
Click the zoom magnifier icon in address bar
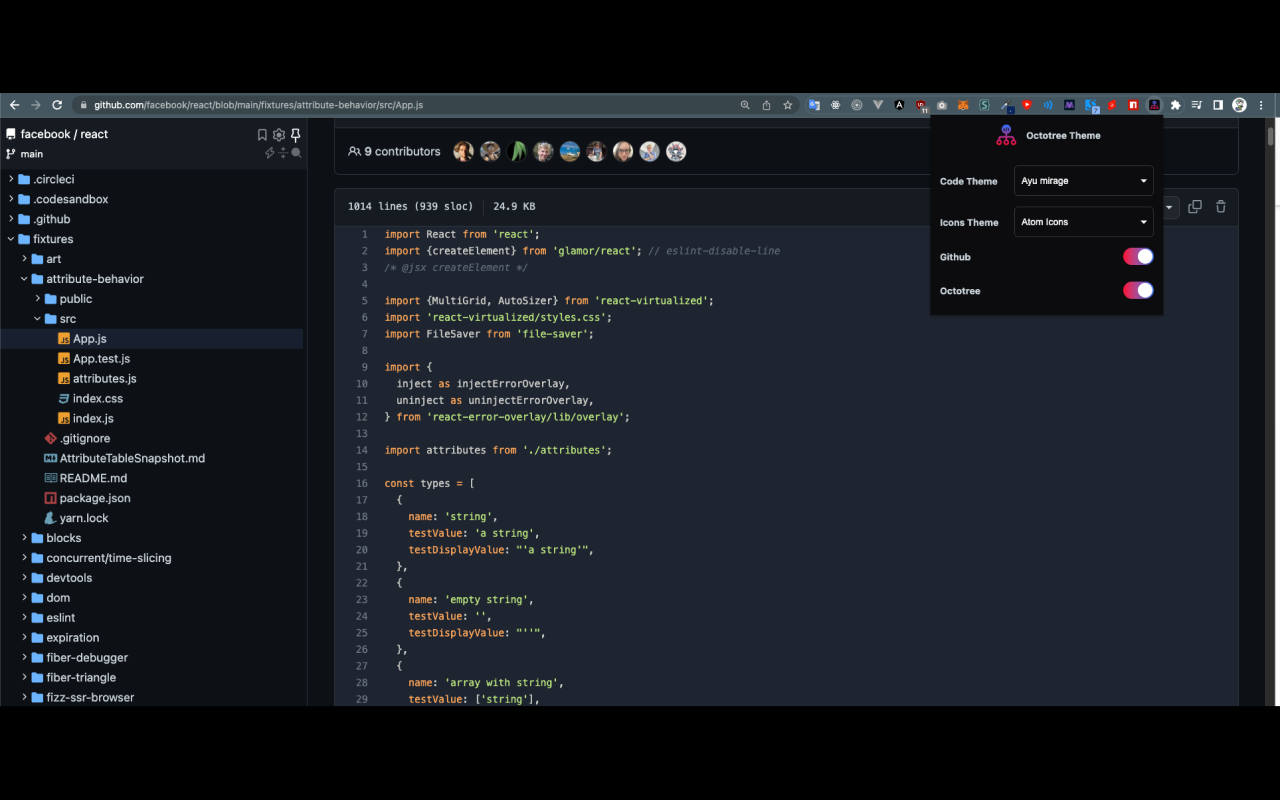point(745,105)
